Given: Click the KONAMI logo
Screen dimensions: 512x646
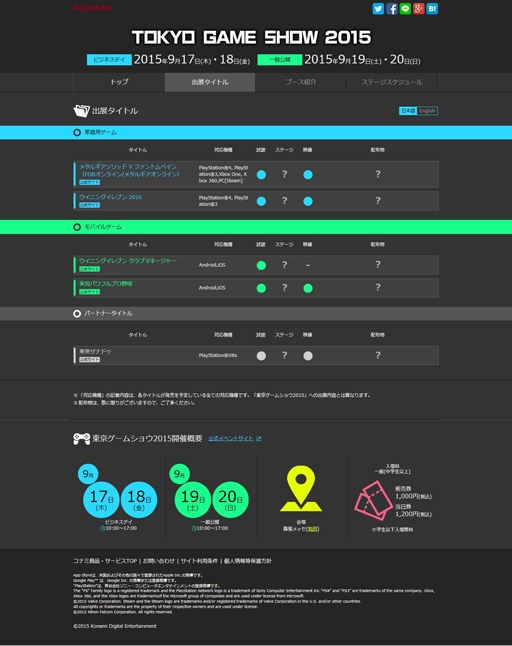Looking at the screenshot, I should 92,8.
